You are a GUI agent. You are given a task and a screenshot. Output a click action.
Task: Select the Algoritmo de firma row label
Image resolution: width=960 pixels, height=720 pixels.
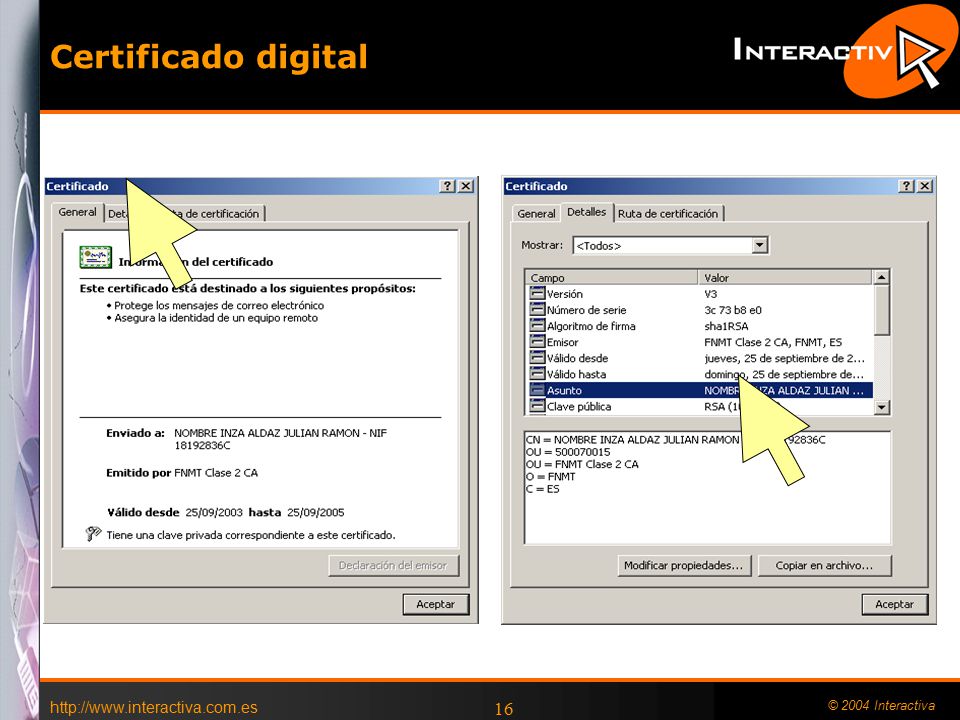[x=591, y=326]
